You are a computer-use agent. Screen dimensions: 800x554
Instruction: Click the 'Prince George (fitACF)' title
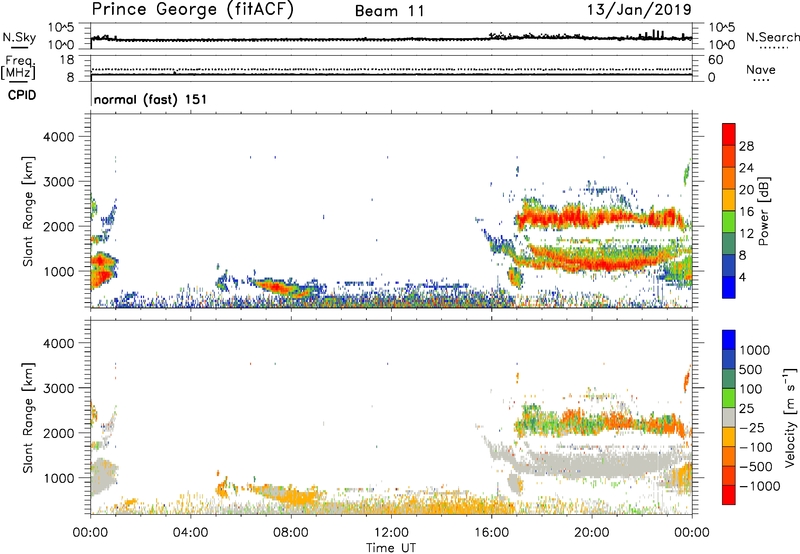[193, 10]
